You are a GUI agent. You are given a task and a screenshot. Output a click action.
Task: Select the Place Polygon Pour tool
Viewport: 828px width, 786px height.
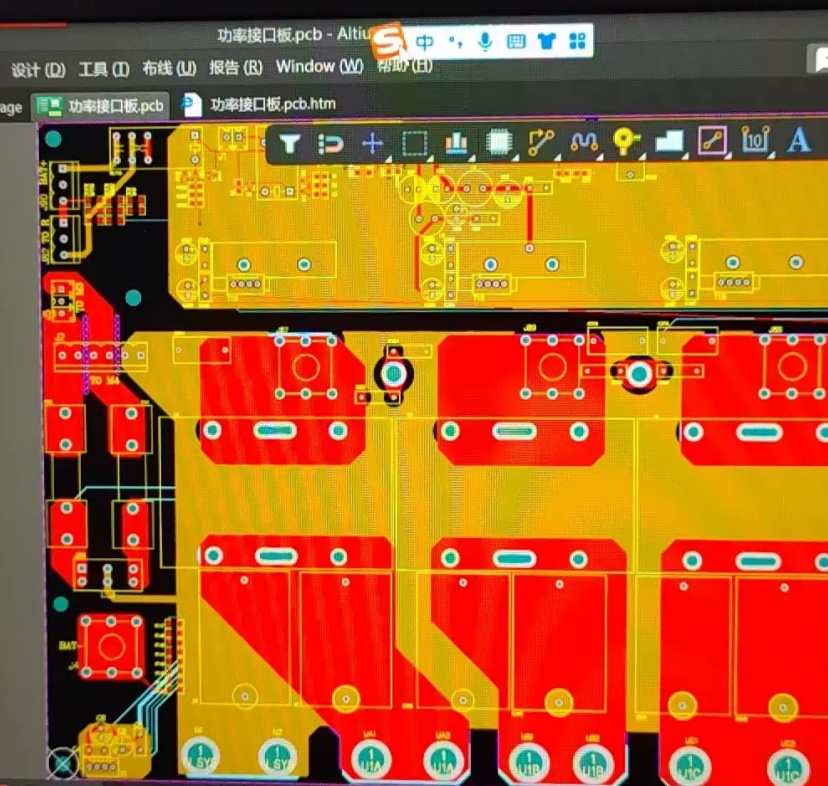(669, 141)
